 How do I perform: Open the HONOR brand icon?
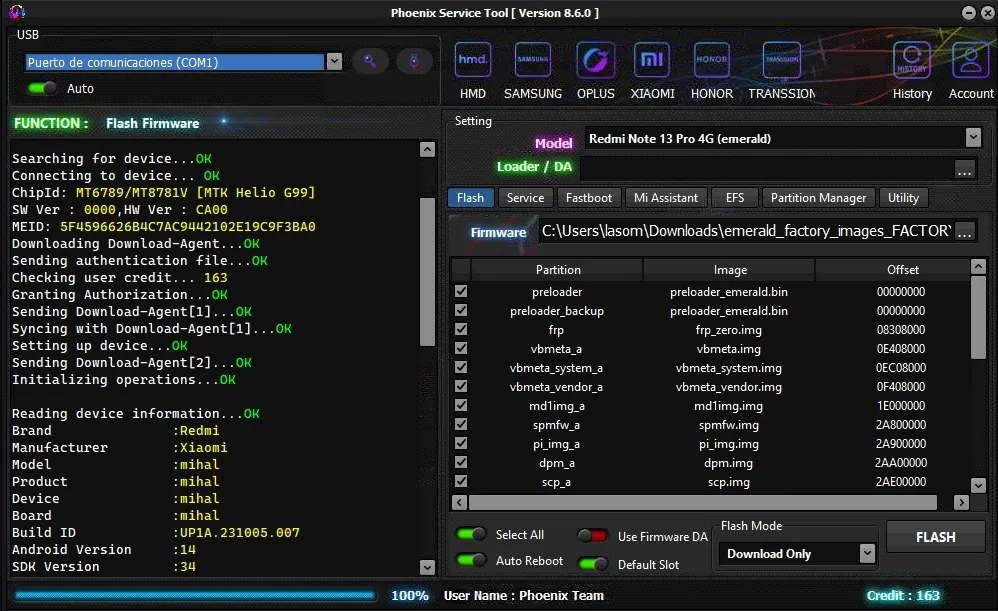(x=712, y=60)
